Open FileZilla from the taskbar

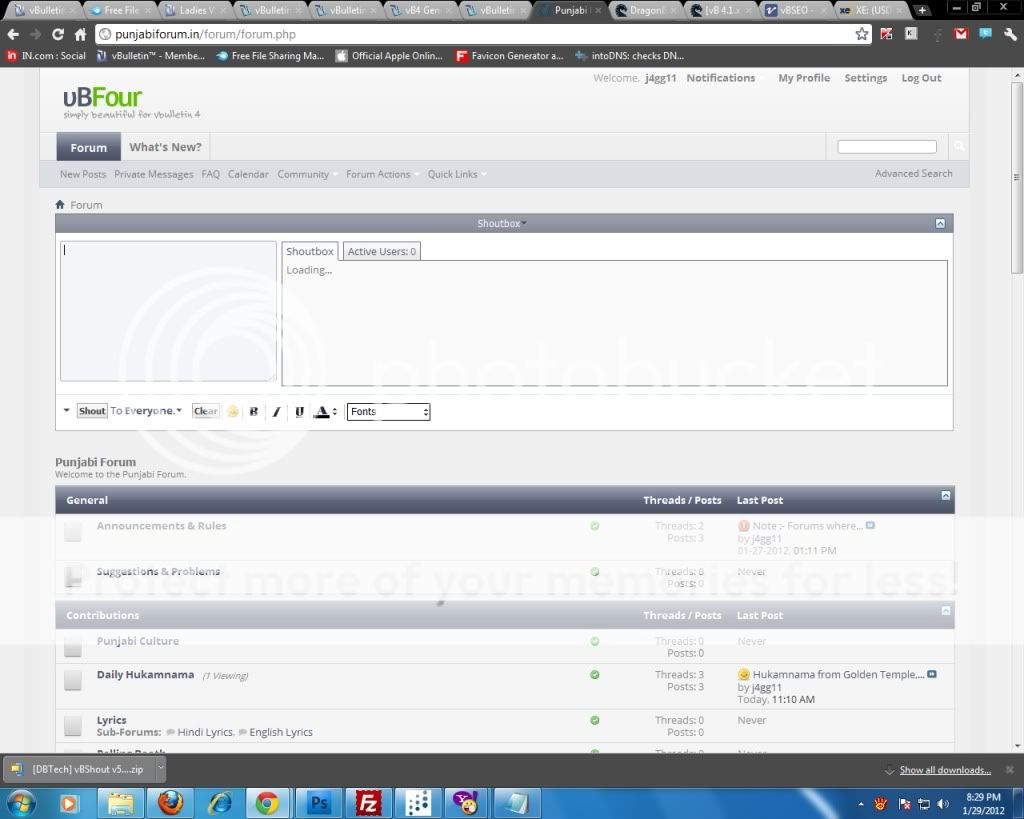point(368,803)
